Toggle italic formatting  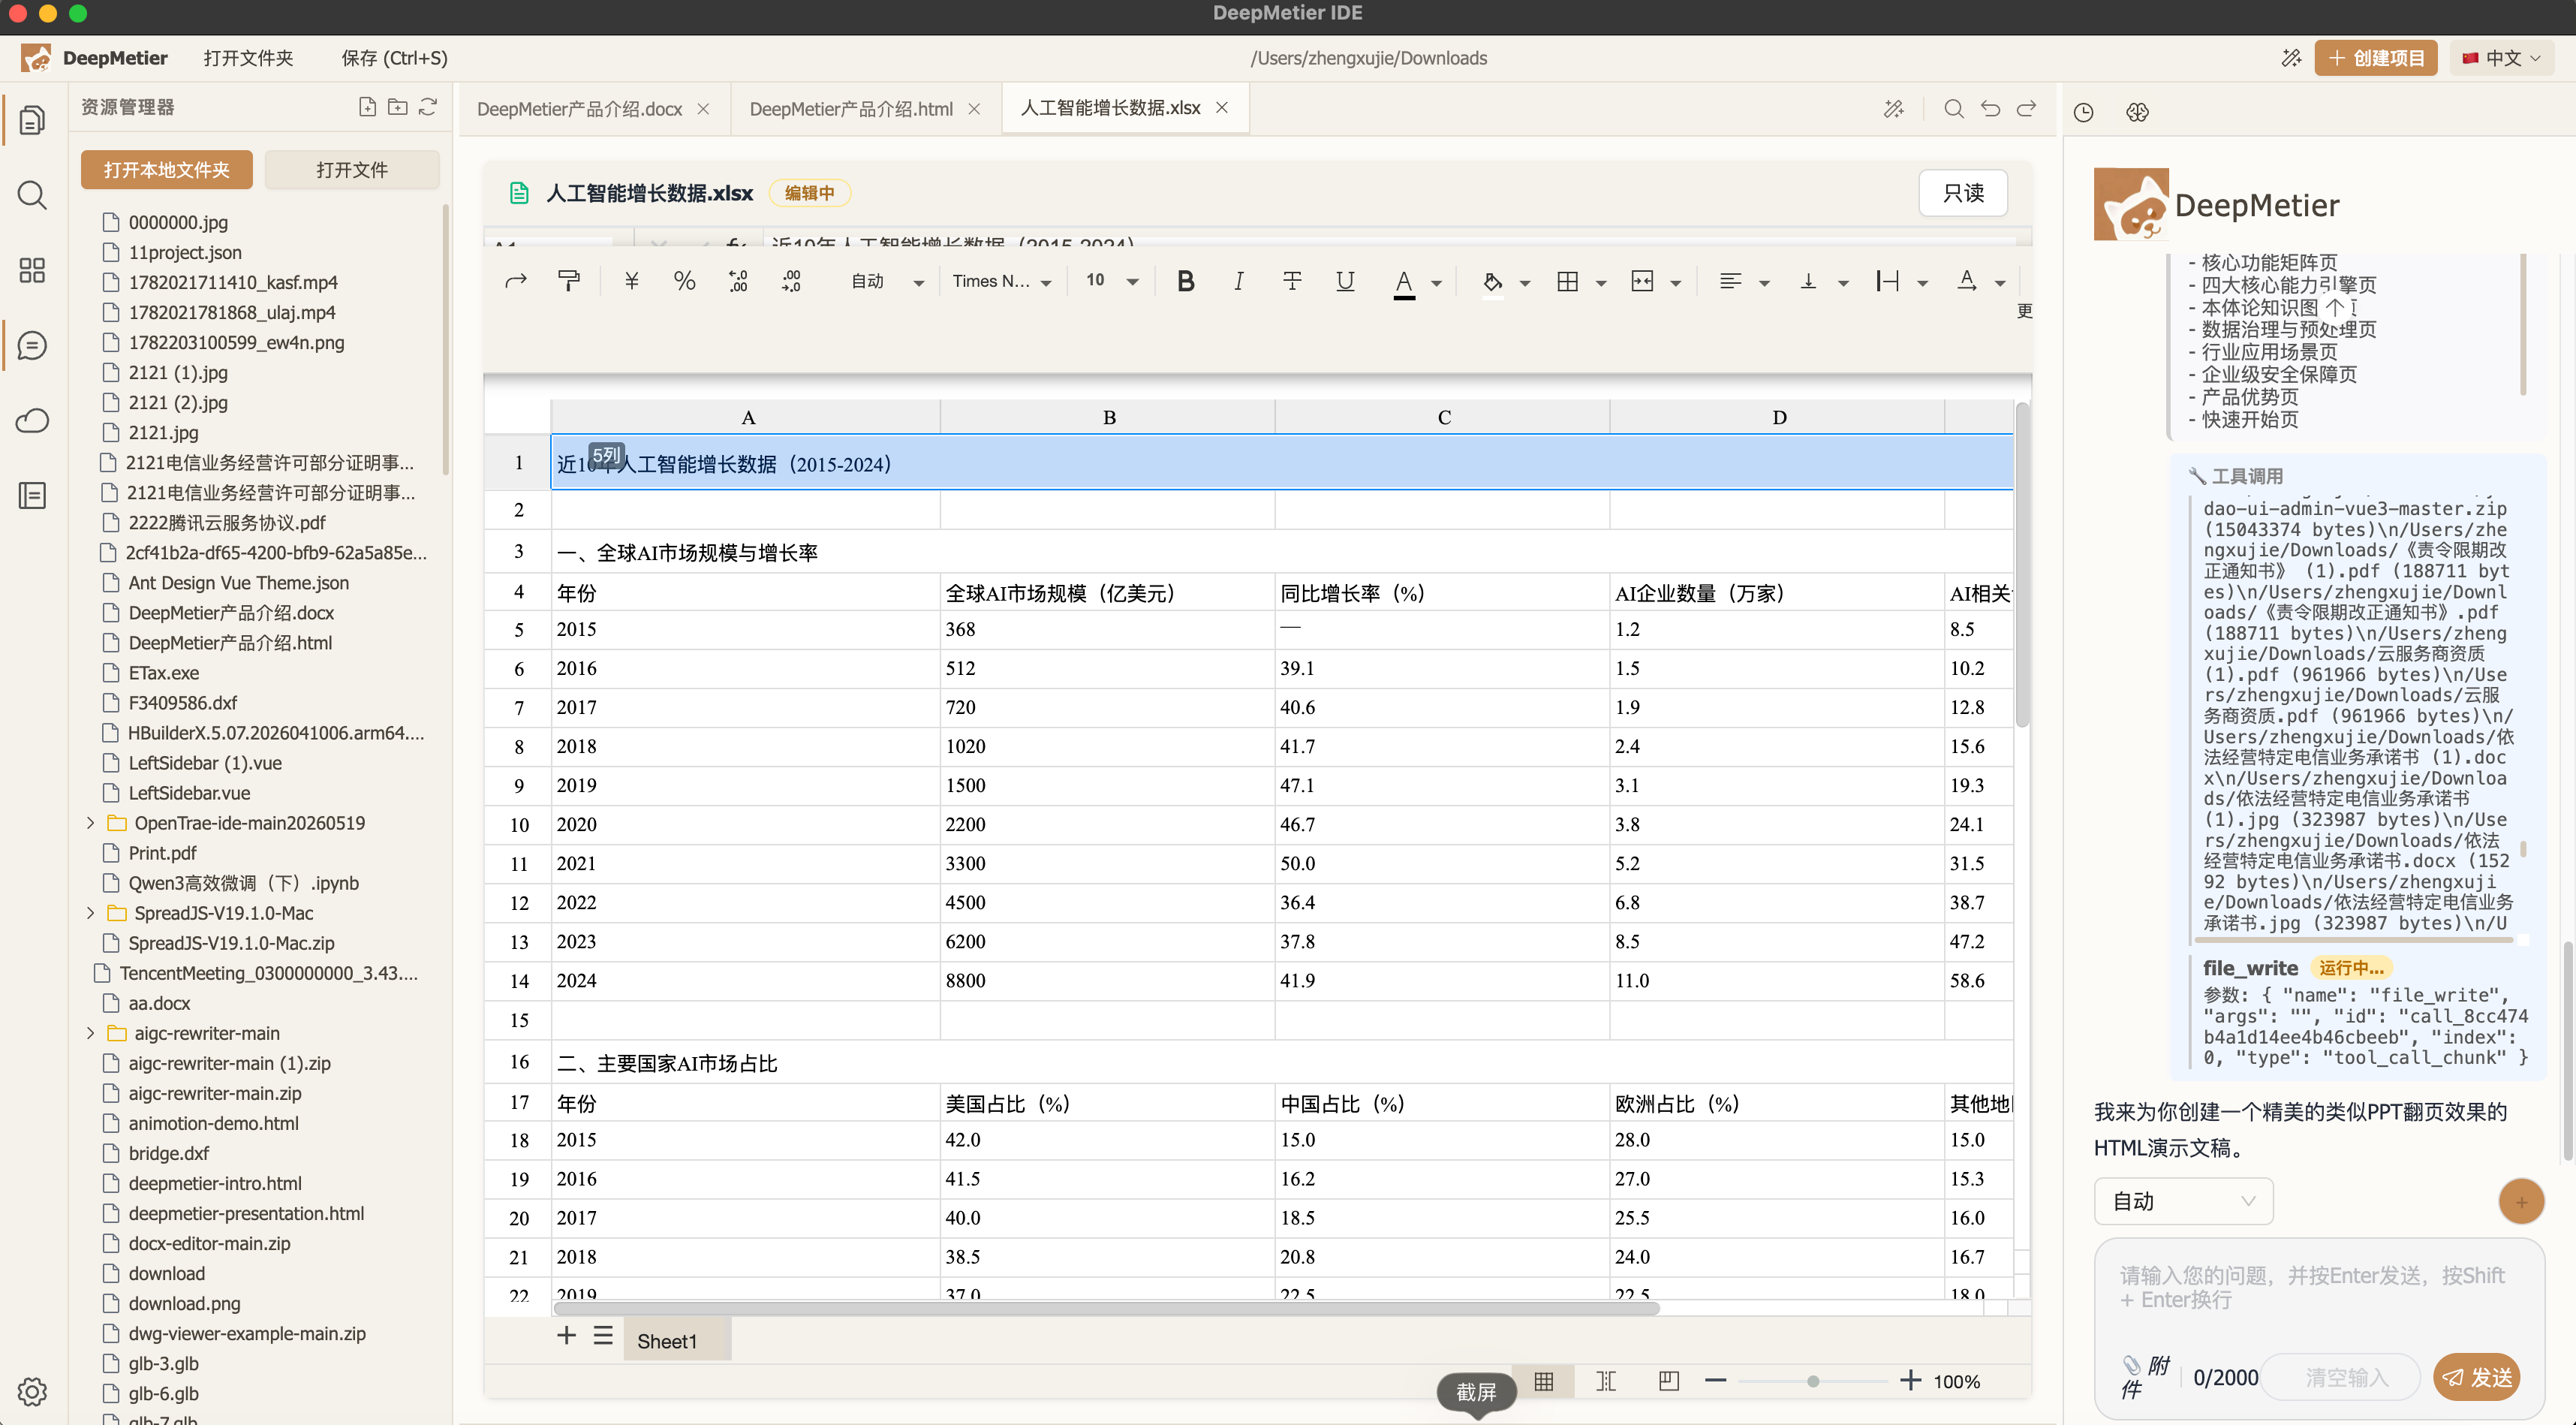(1238, 281)
